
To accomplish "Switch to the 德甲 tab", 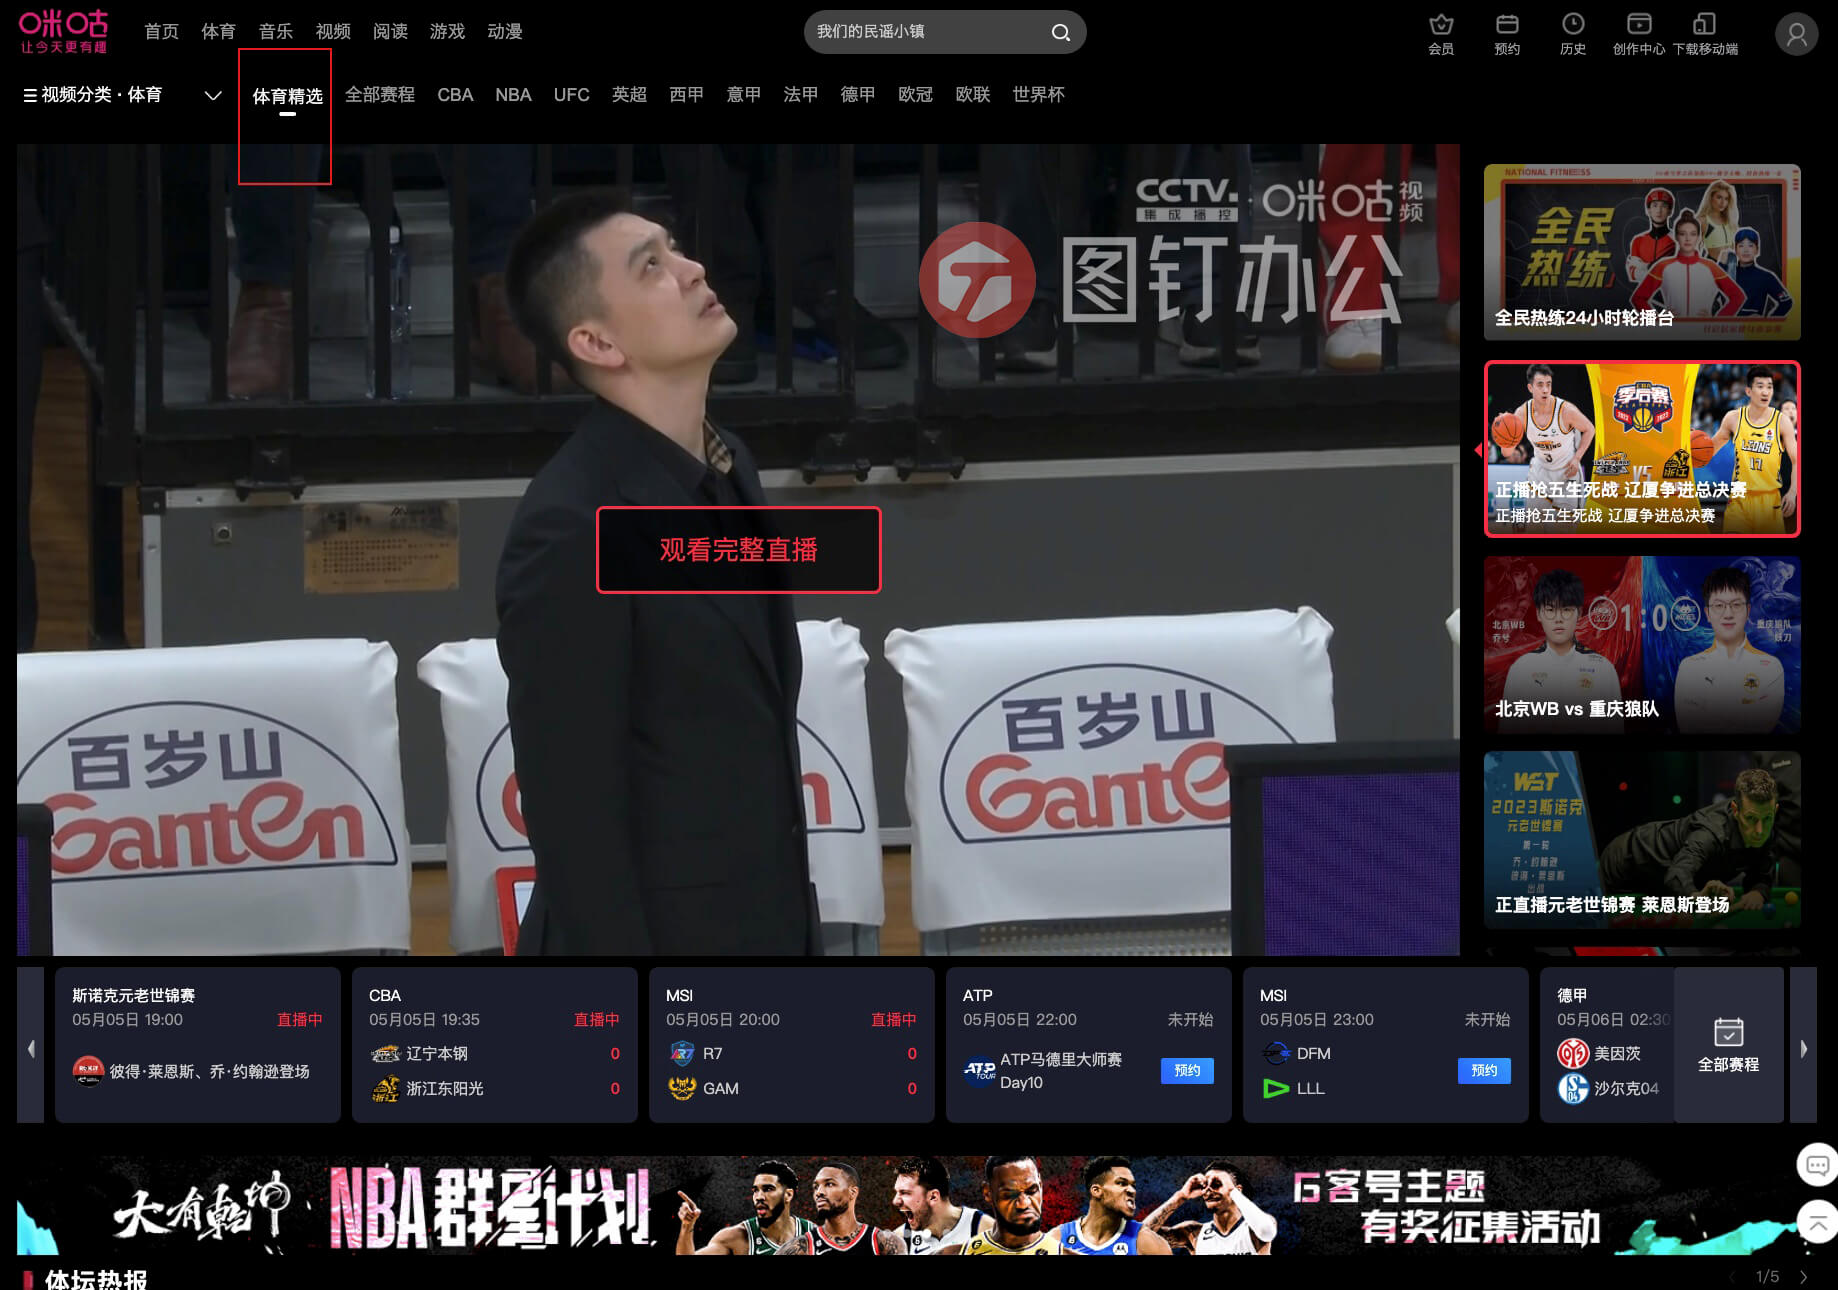I will coord(857,95).
